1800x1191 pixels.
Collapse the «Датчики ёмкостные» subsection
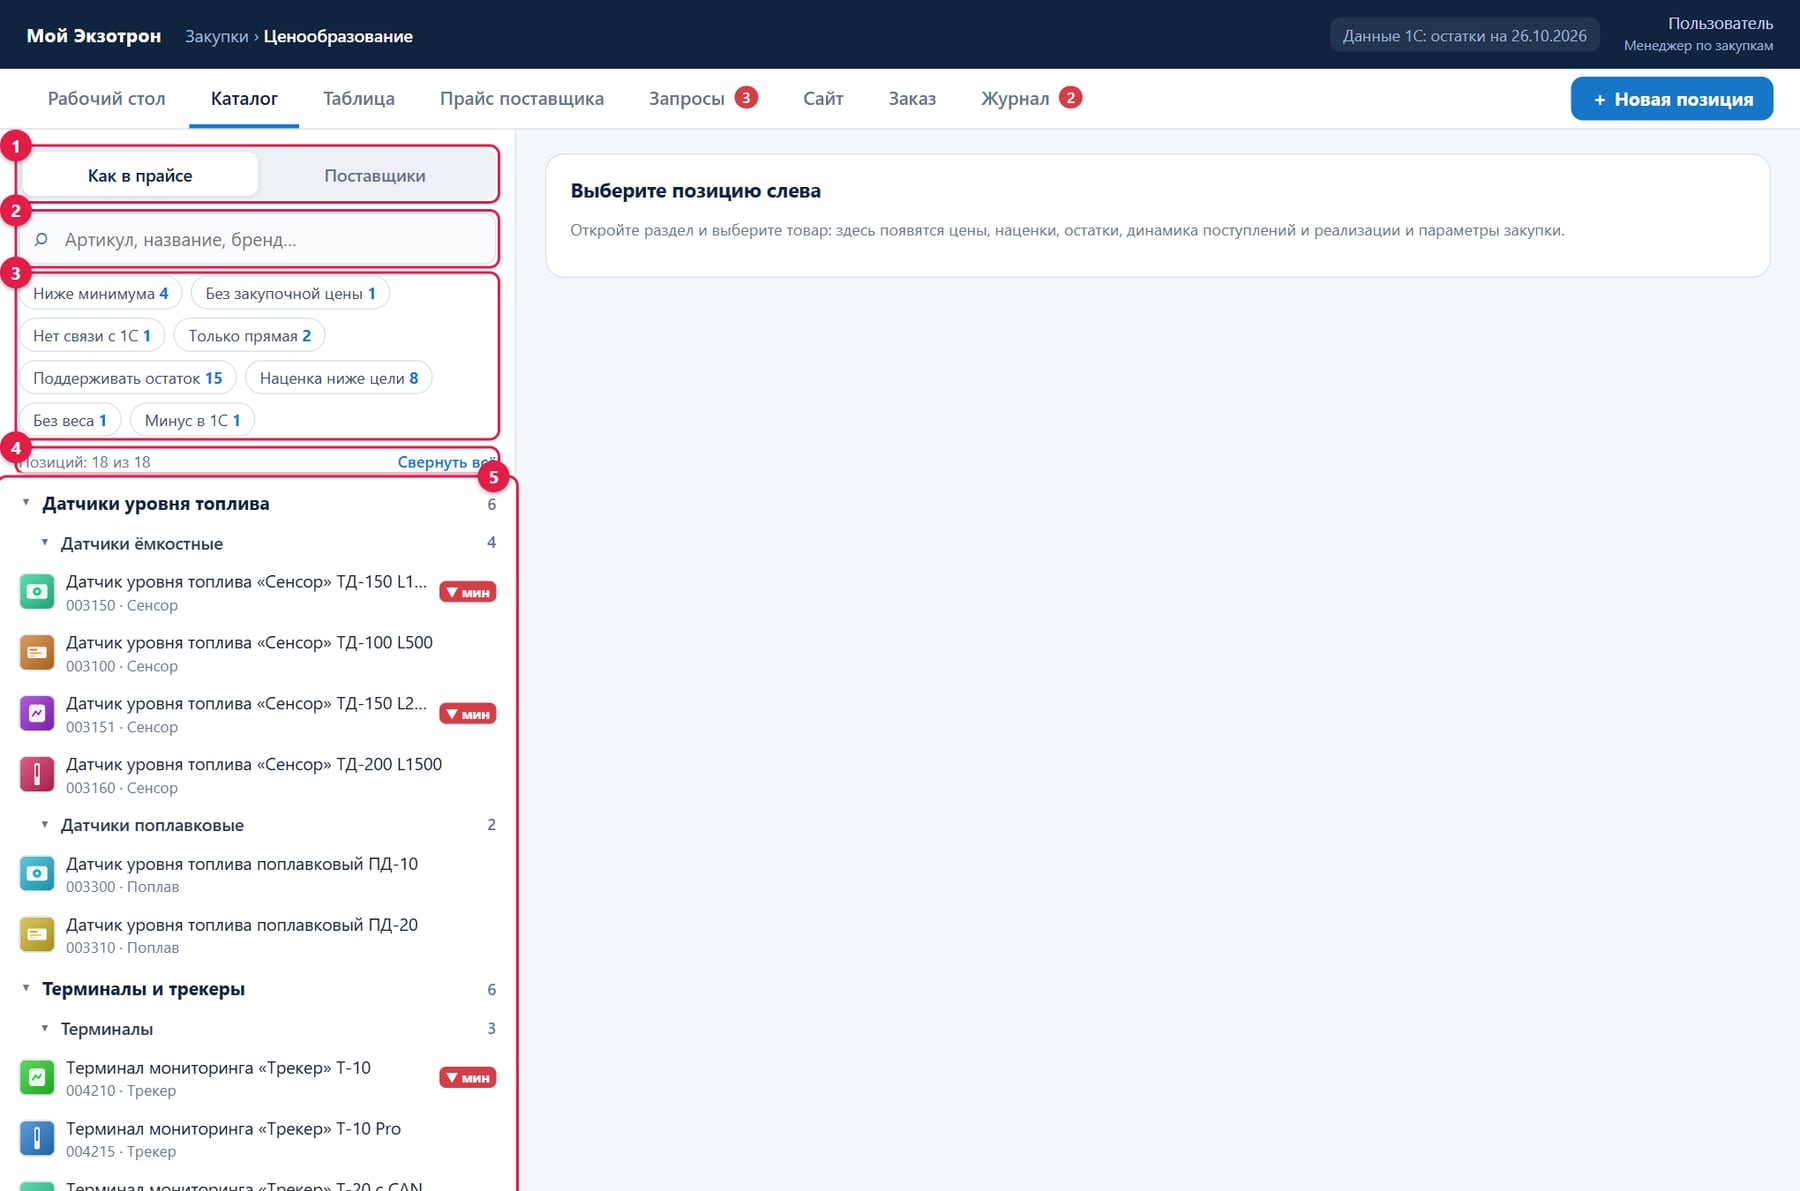(x=44, y=543)
